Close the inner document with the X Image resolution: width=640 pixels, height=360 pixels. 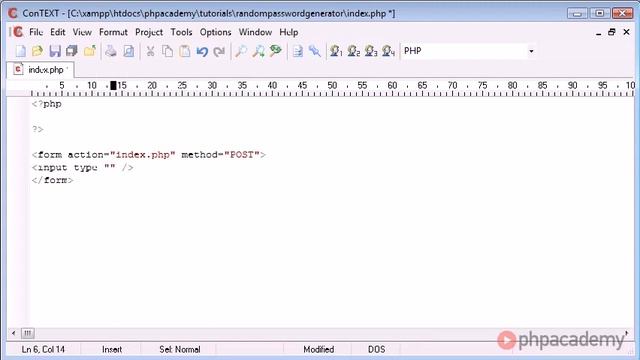click(627, 32)
